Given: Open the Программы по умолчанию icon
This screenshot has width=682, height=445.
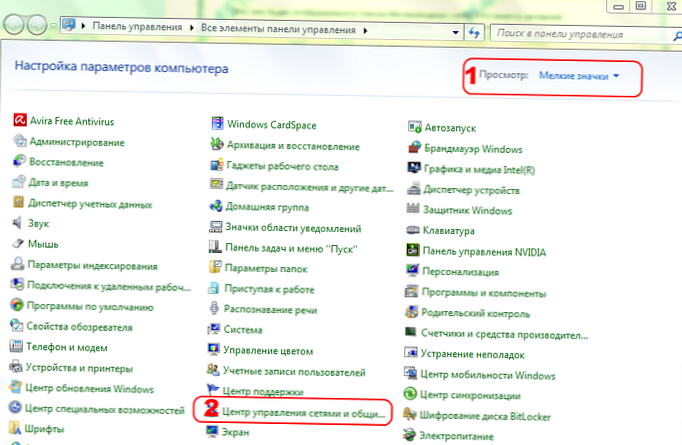Looking at the screenshot, I should tap(17, 305).
